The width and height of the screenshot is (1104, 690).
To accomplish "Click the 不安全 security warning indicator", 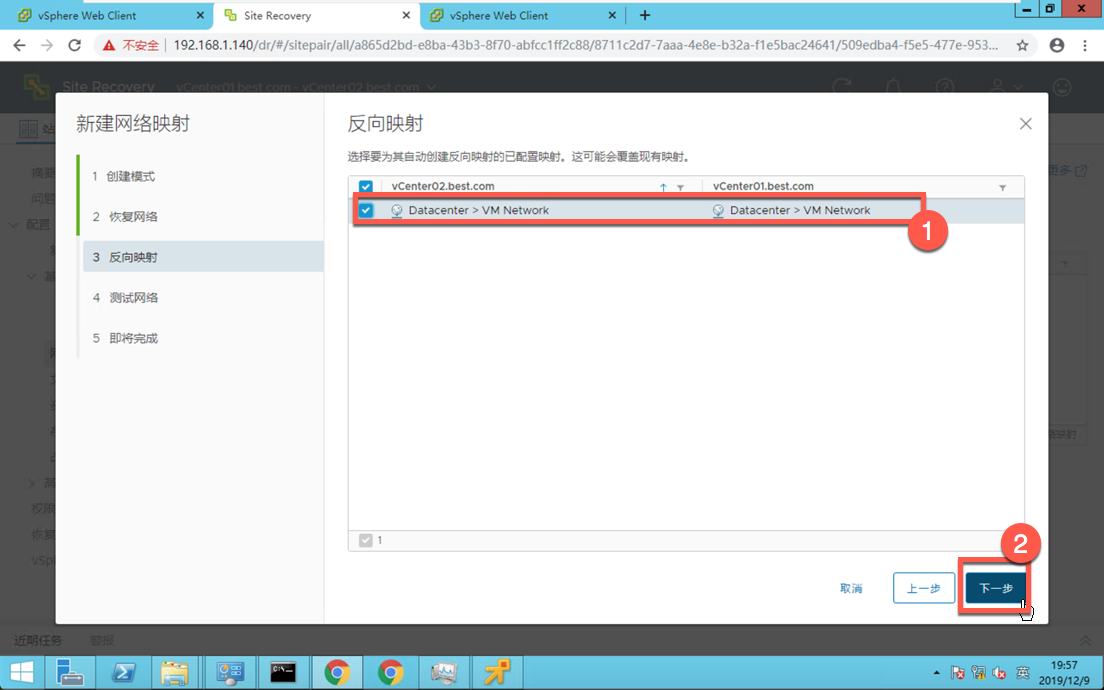I will pos(131,45).
